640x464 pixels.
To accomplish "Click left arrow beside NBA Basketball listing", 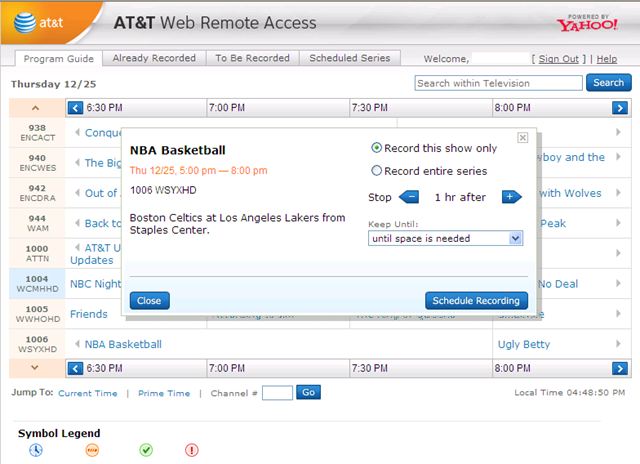I will pyautogui.click(x=77, y=344).
